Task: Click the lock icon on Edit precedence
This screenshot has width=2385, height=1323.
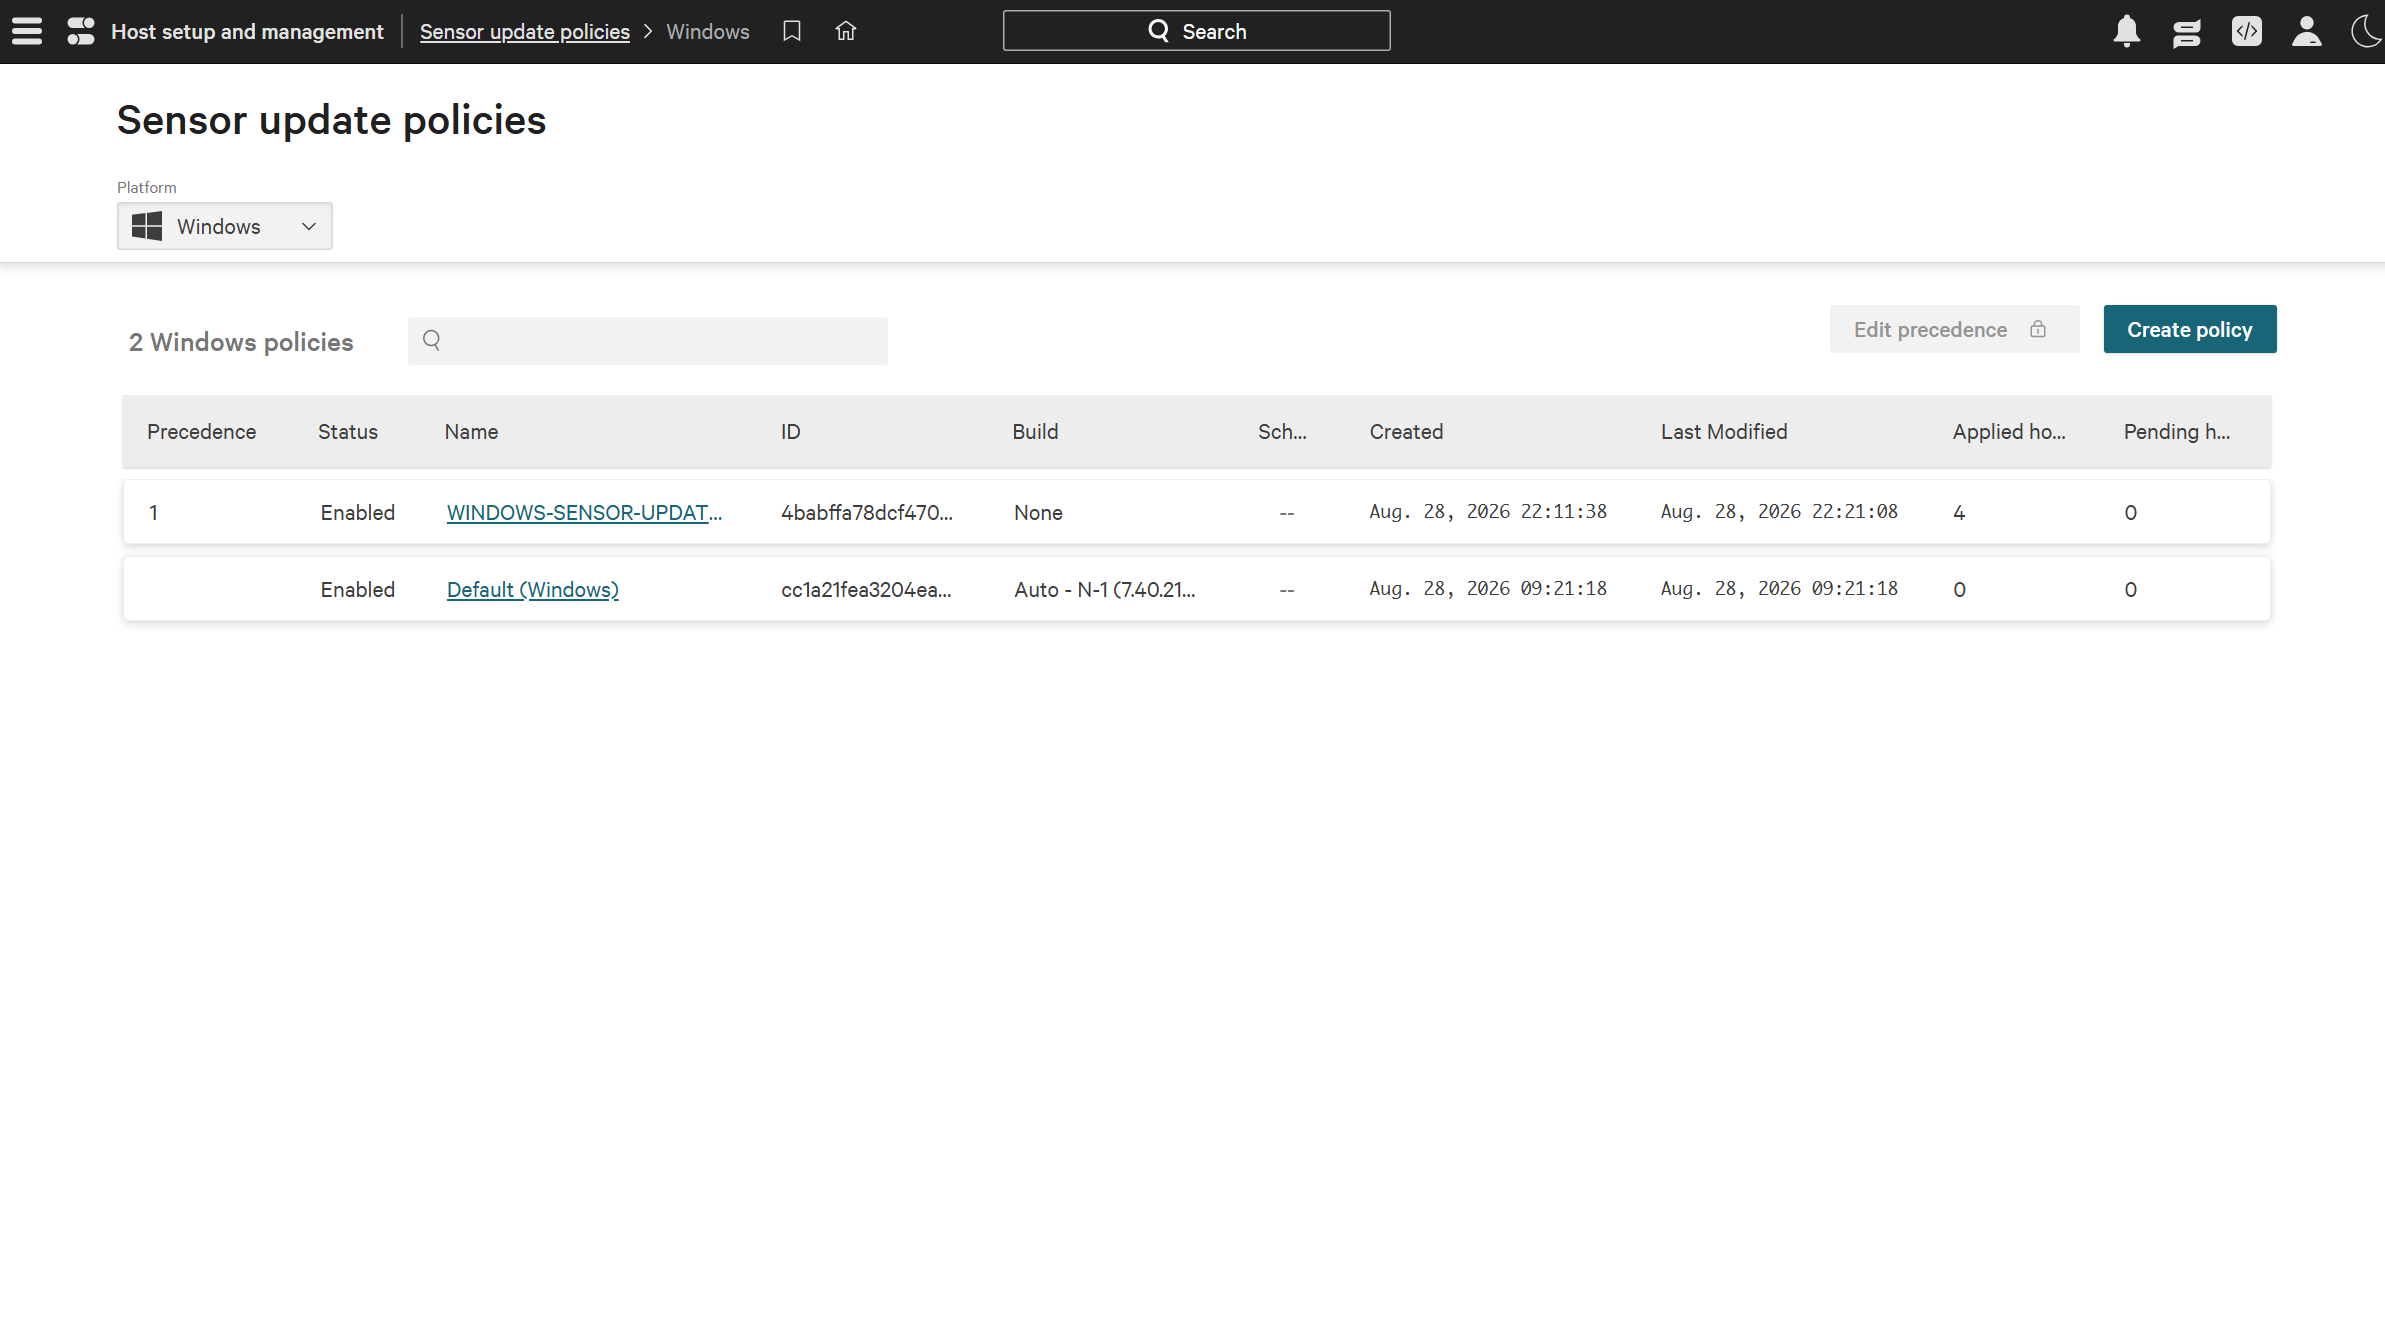Action: tap(2038, 329)
